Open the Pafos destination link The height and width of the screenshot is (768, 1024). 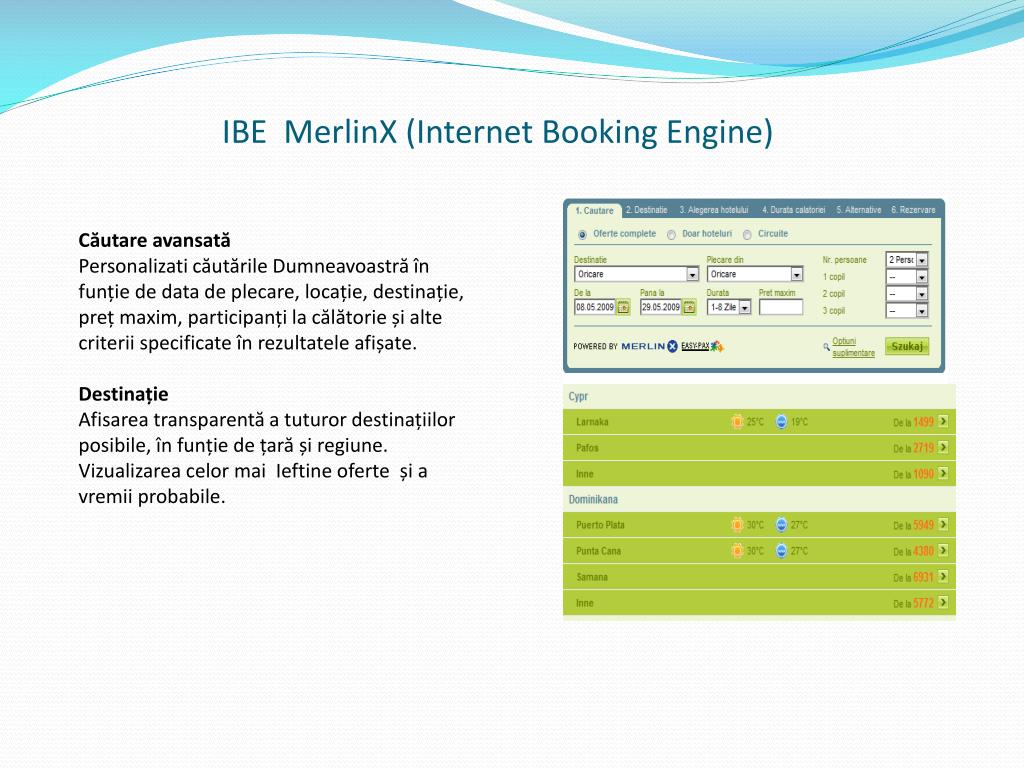(587, 448)
